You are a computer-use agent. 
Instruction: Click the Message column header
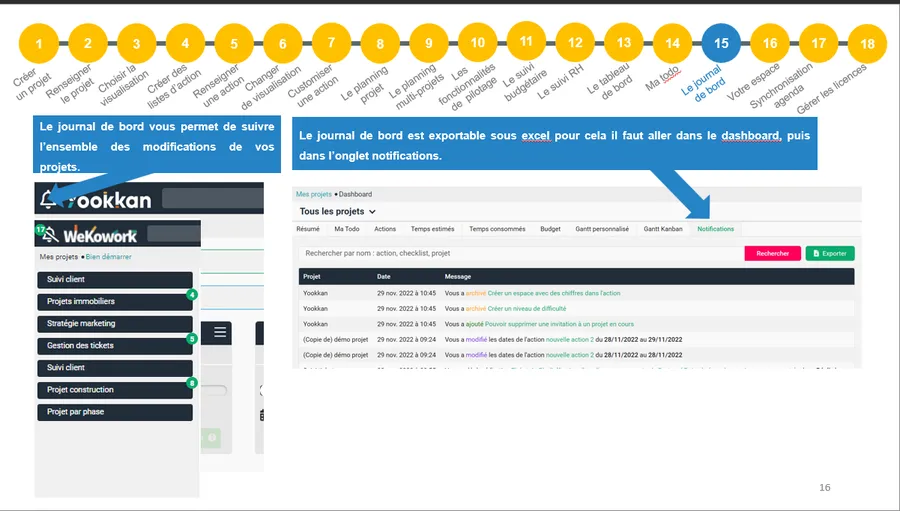click(x=457, y=276)
